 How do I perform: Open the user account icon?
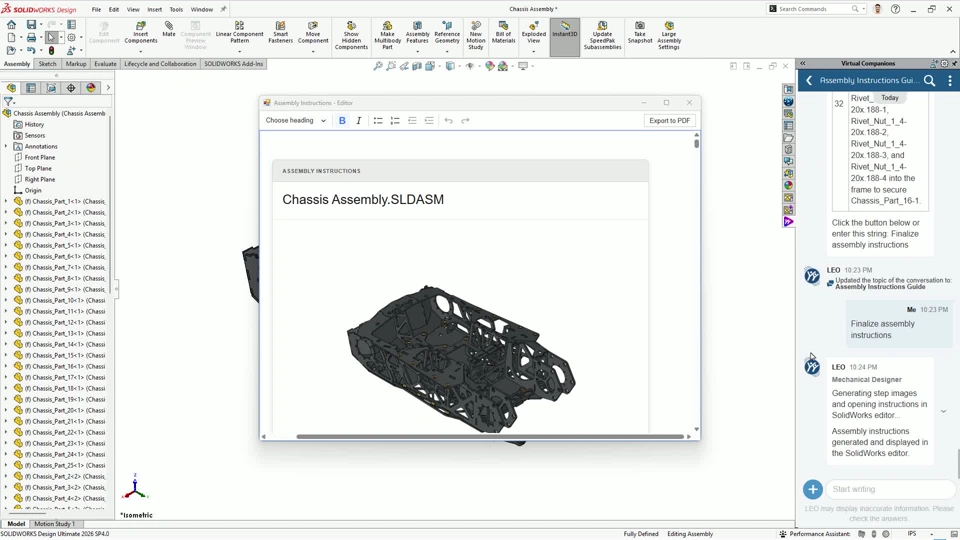pyautogui.click(x=877, y=9)
